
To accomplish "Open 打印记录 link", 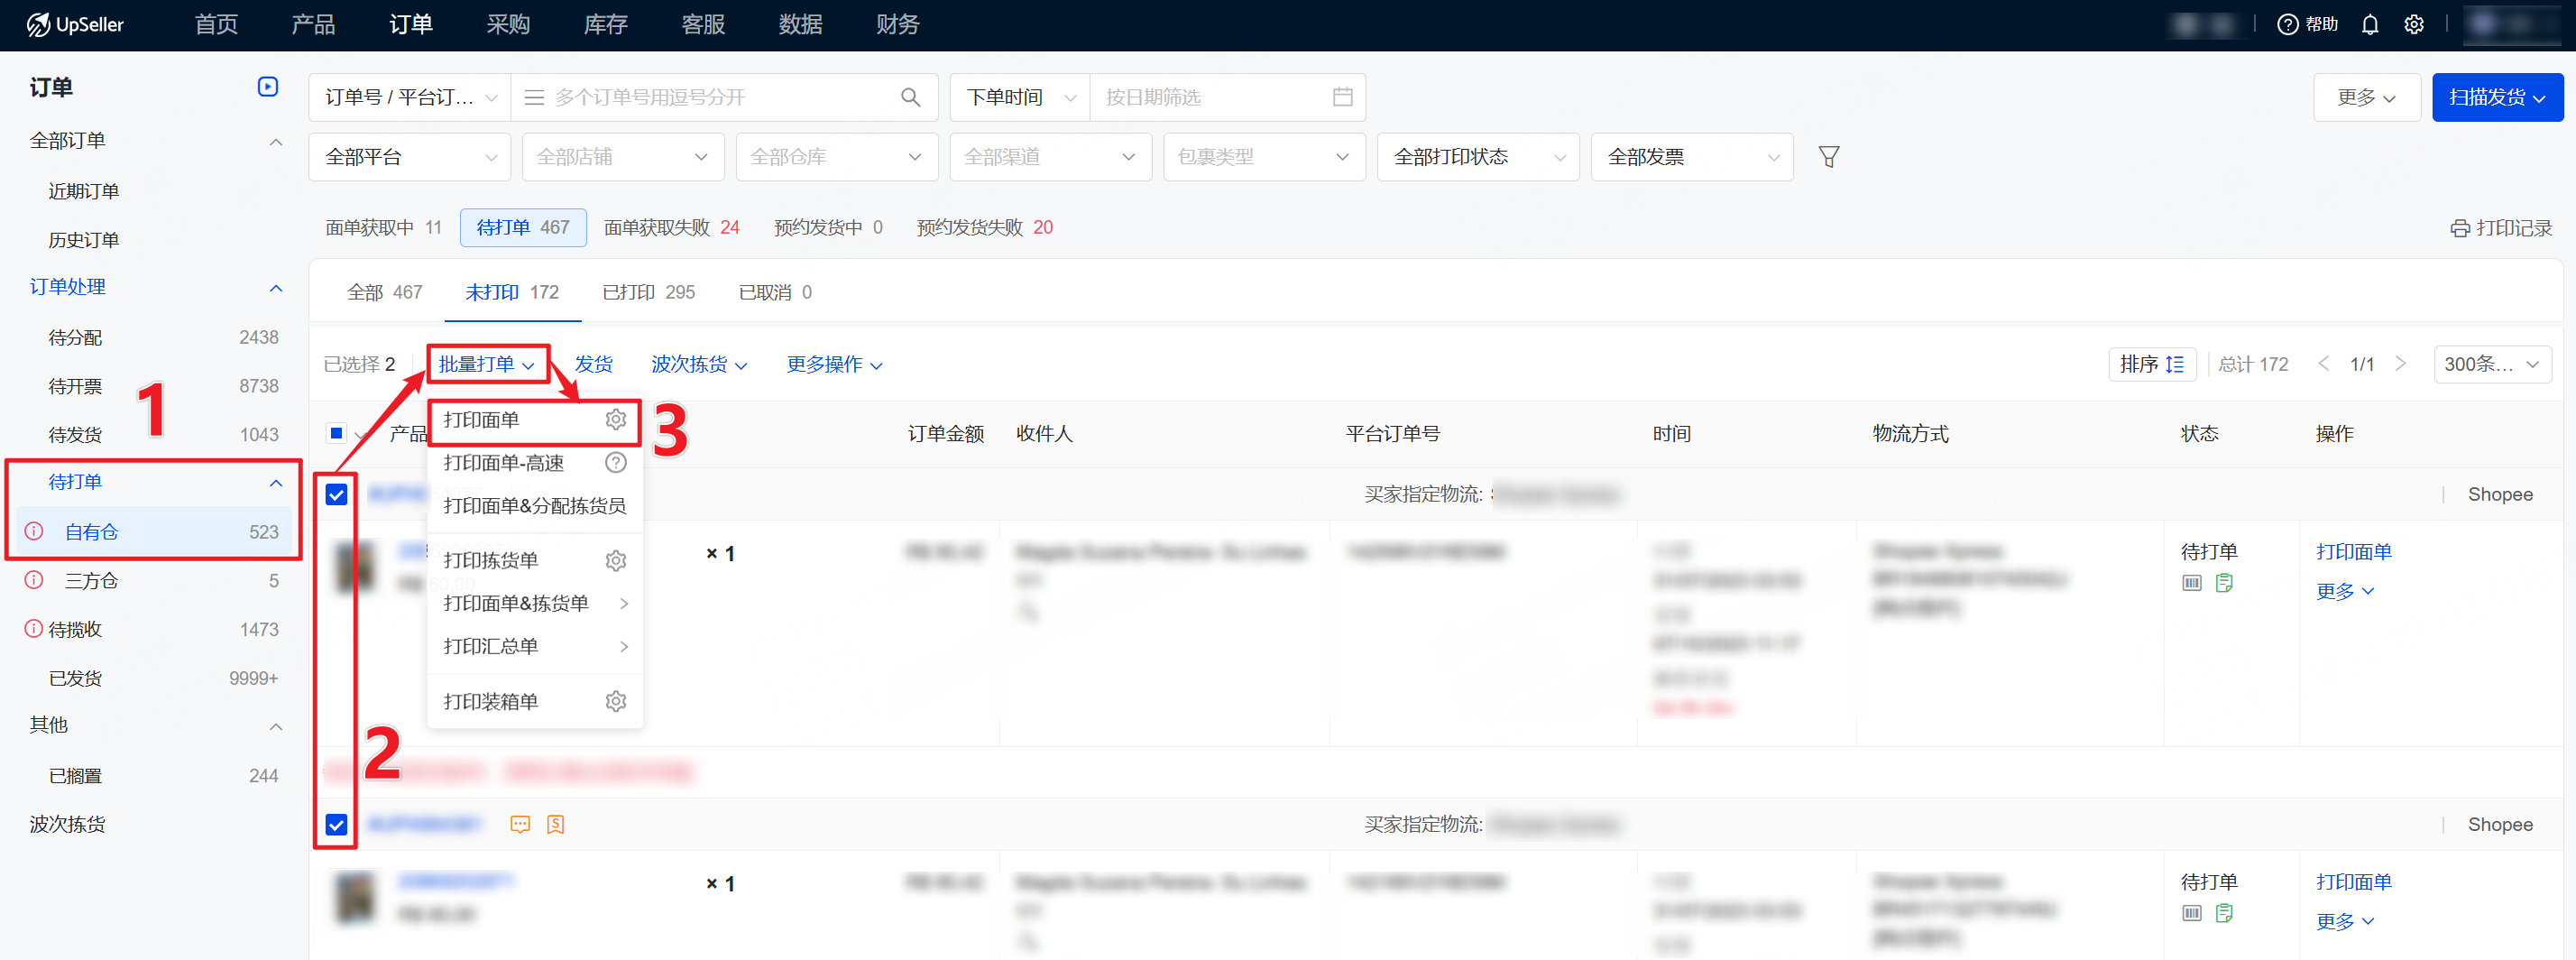I will coord(2501,229).
